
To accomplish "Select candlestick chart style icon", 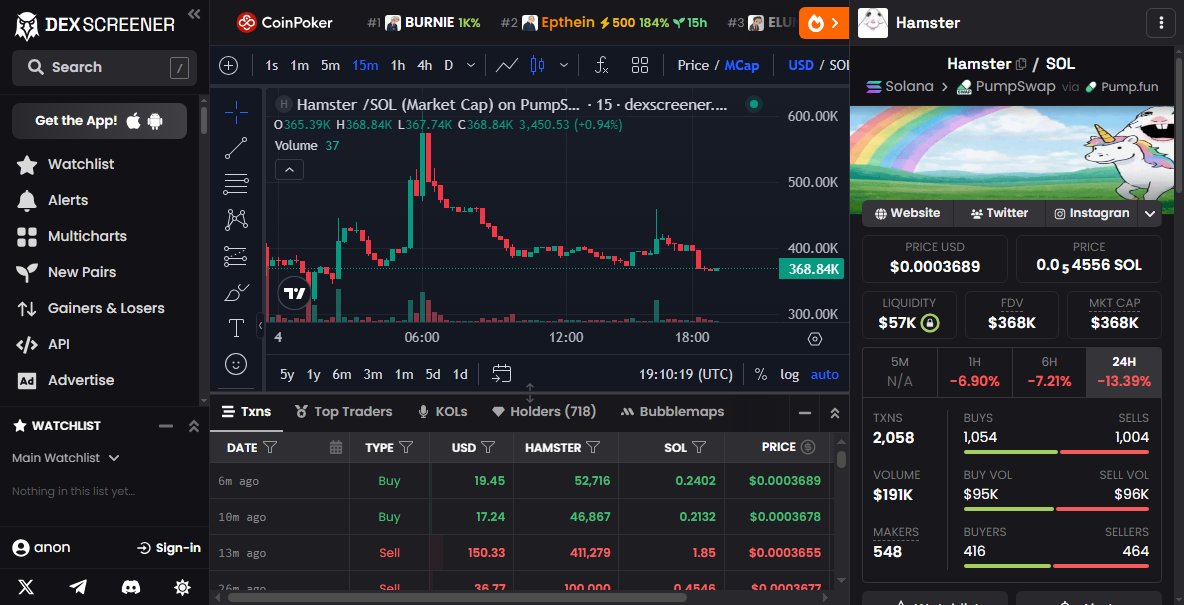I will pyautogui.click(x=538, y=65).
